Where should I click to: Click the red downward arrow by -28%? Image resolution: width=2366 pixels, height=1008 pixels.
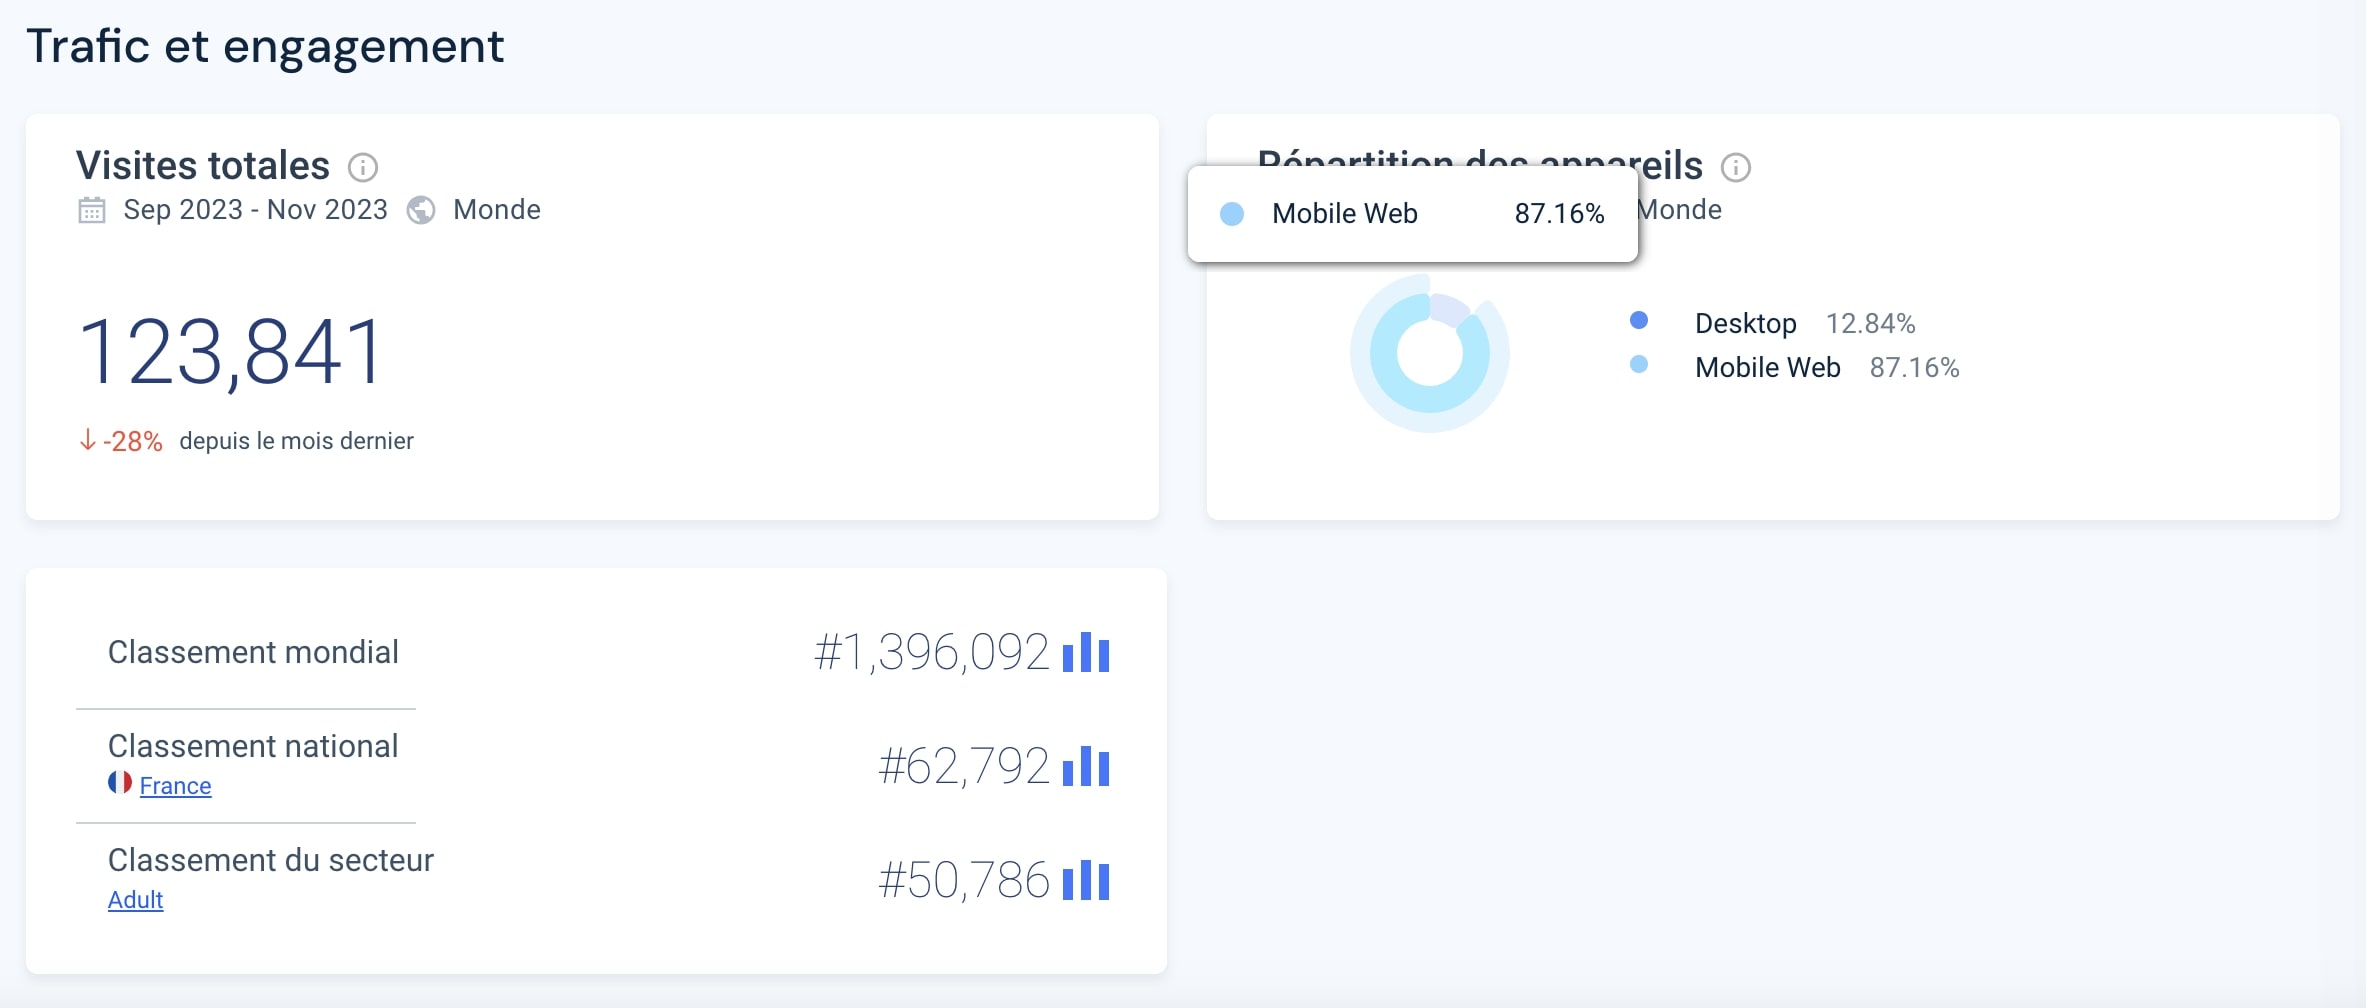coord(88,440)
